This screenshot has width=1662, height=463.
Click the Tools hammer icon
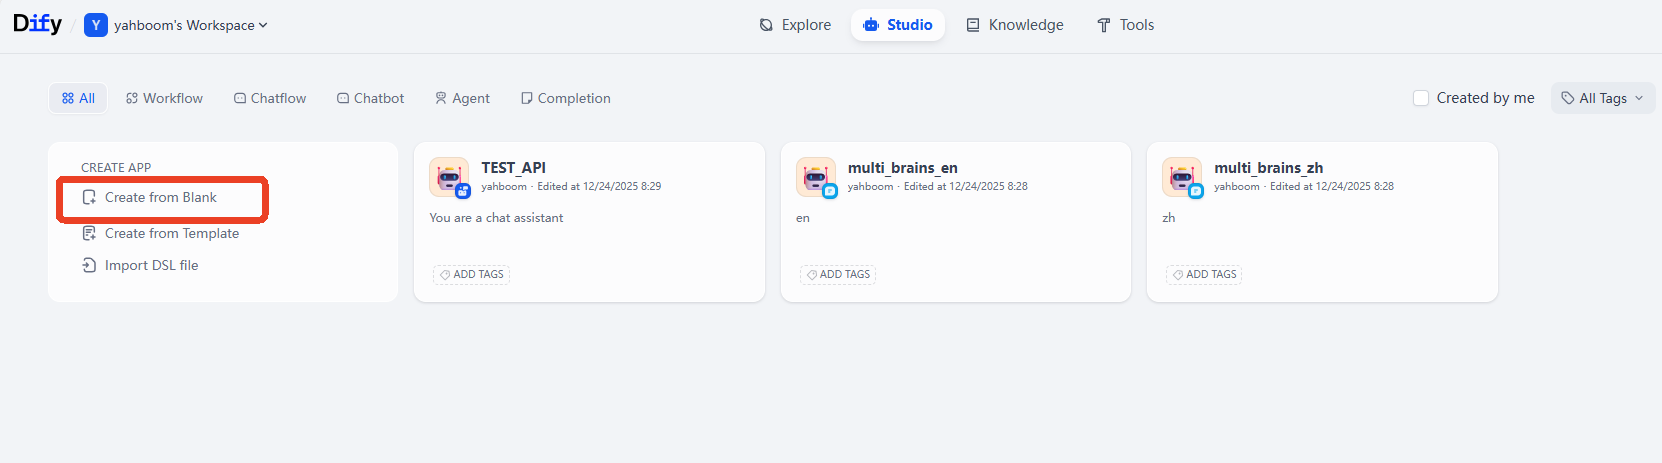coord(1104,25)
